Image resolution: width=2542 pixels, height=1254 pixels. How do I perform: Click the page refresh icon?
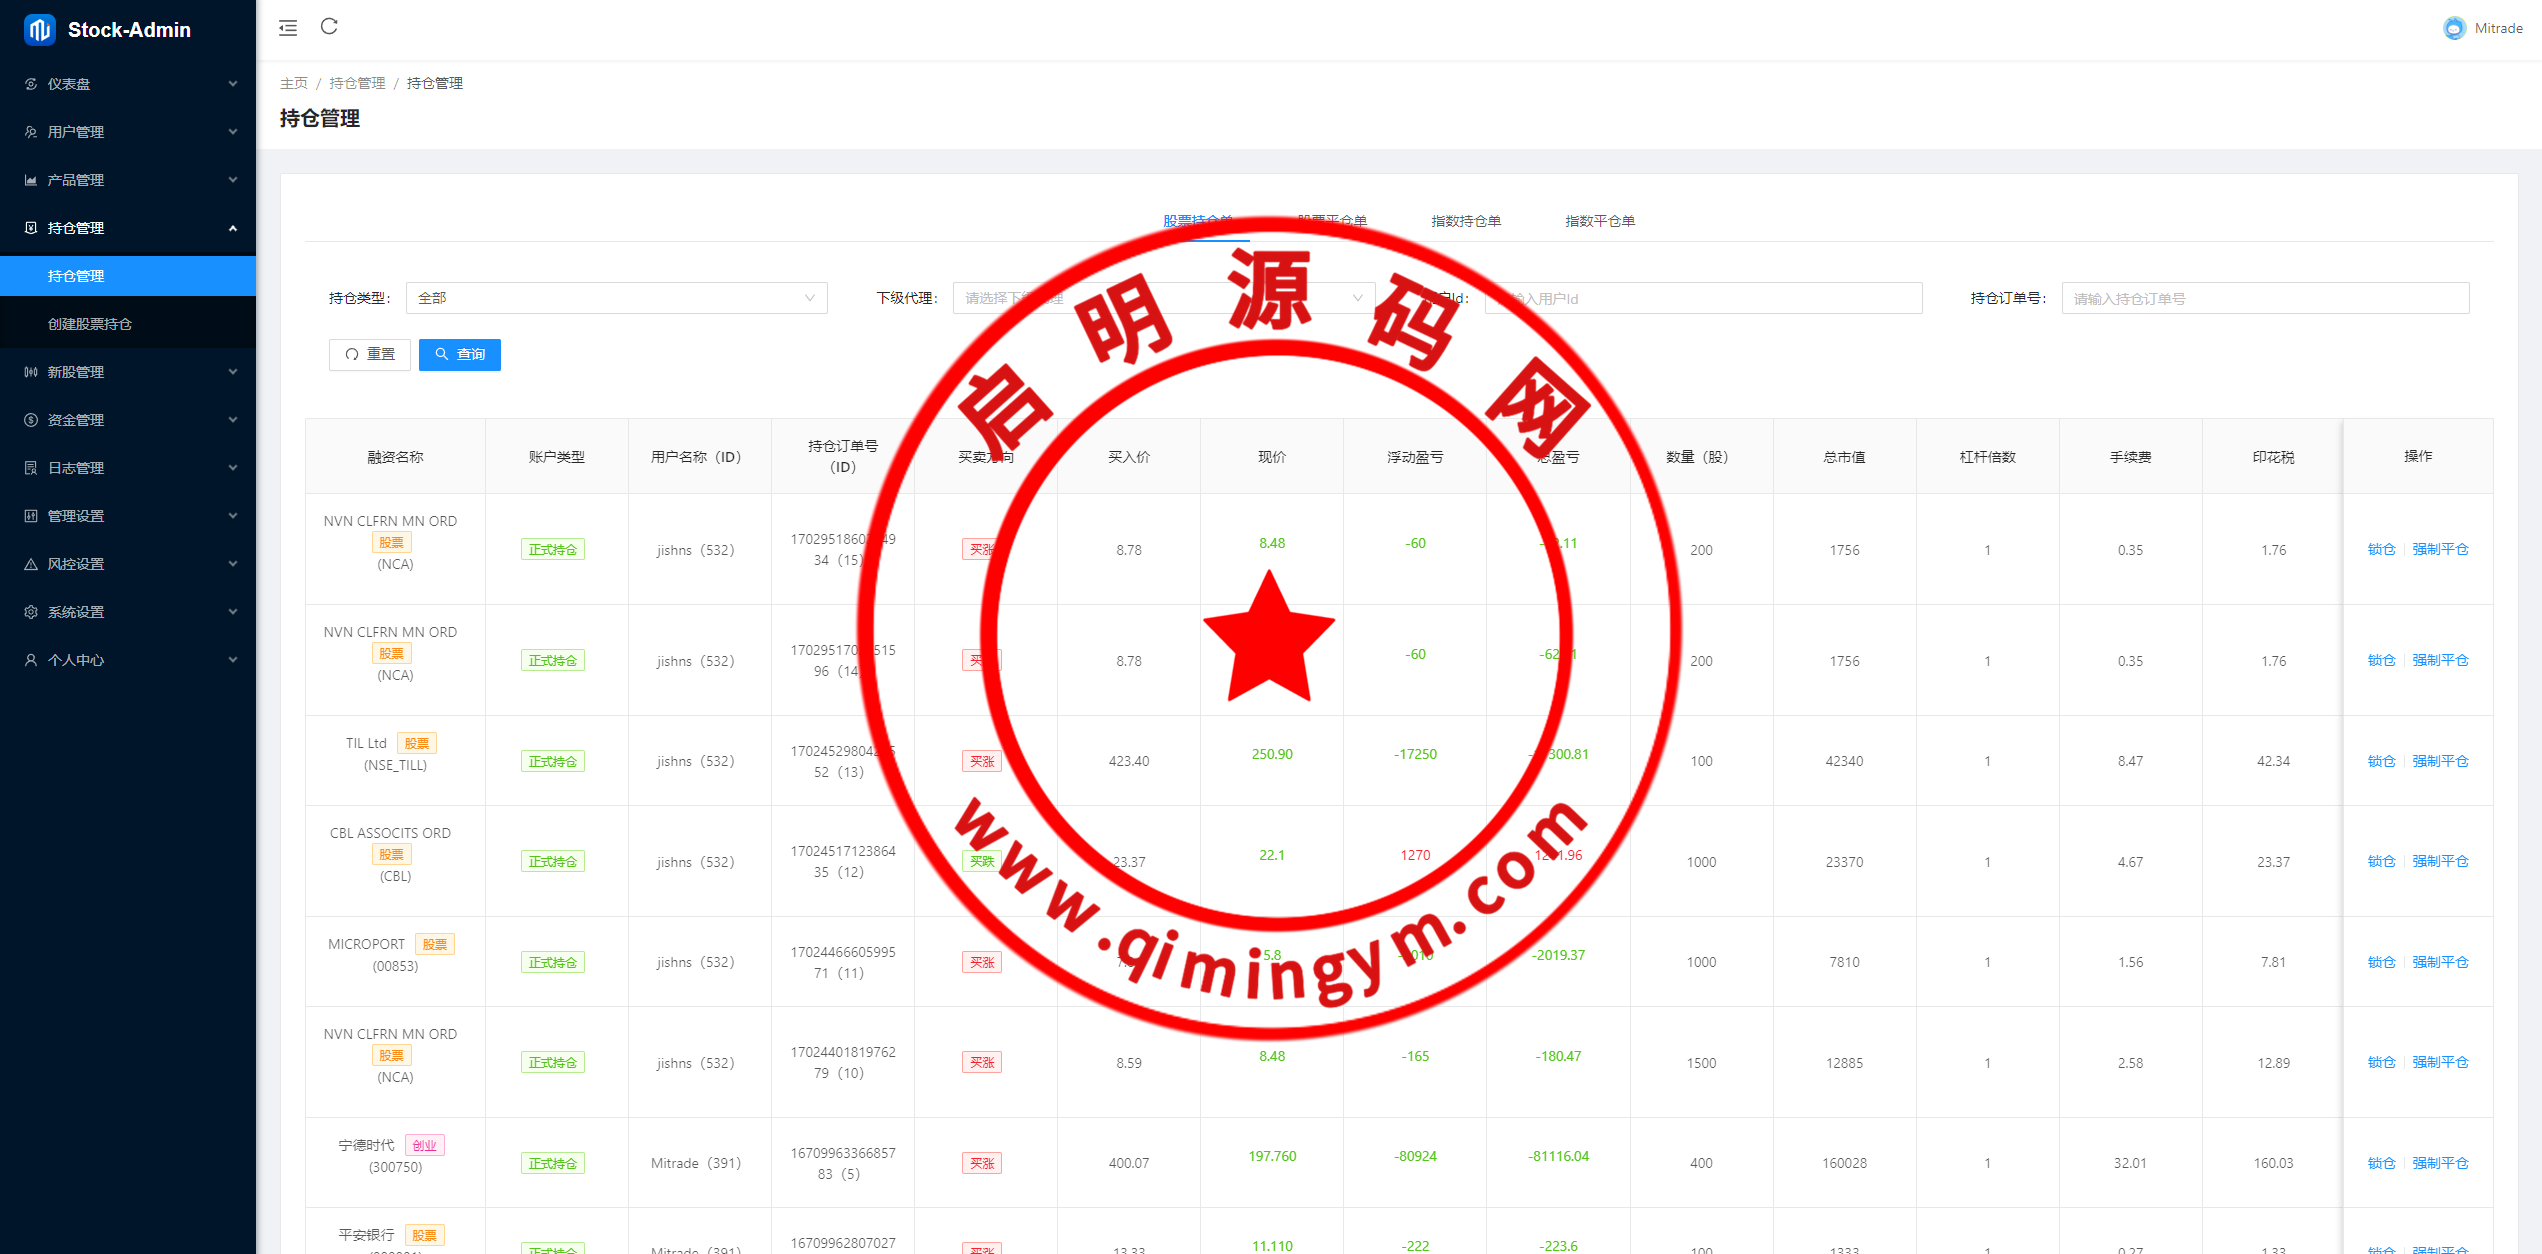click(329, 27)
